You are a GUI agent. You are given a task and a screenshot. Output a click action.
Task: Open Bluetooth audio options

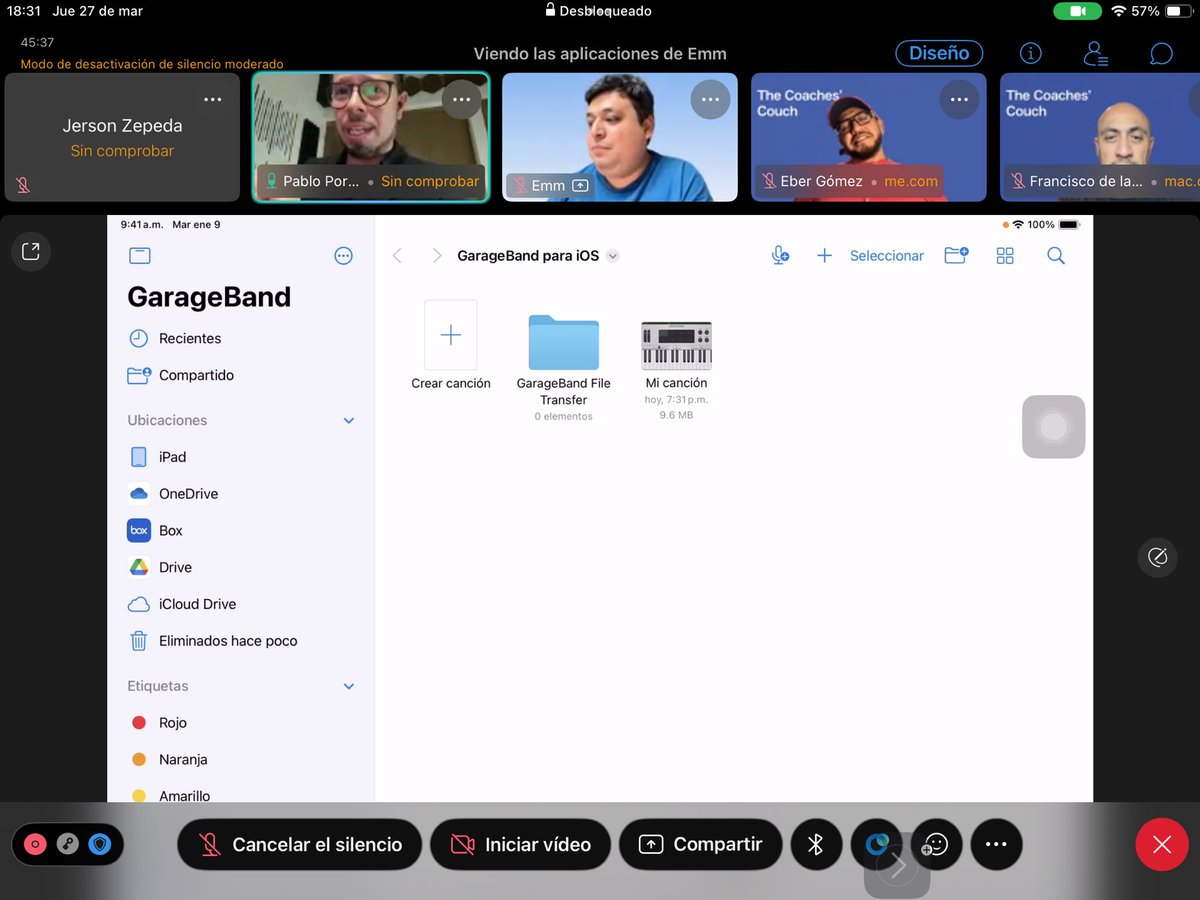(815, 844)
